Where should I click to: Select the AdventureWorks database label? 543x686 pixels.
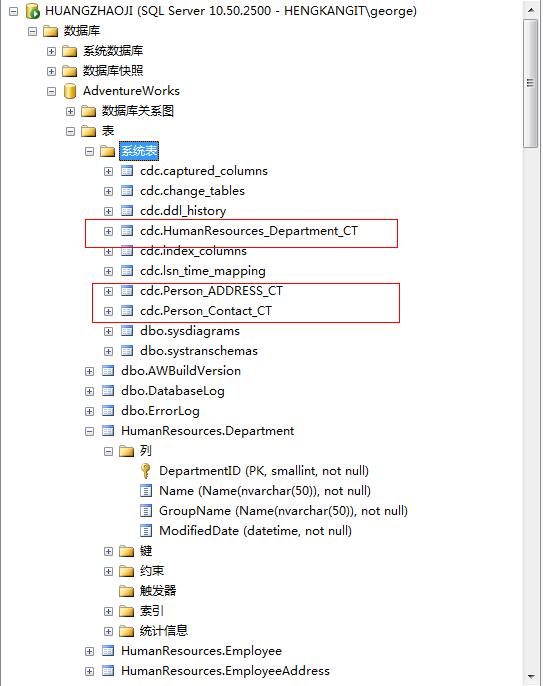click(131, 91)
